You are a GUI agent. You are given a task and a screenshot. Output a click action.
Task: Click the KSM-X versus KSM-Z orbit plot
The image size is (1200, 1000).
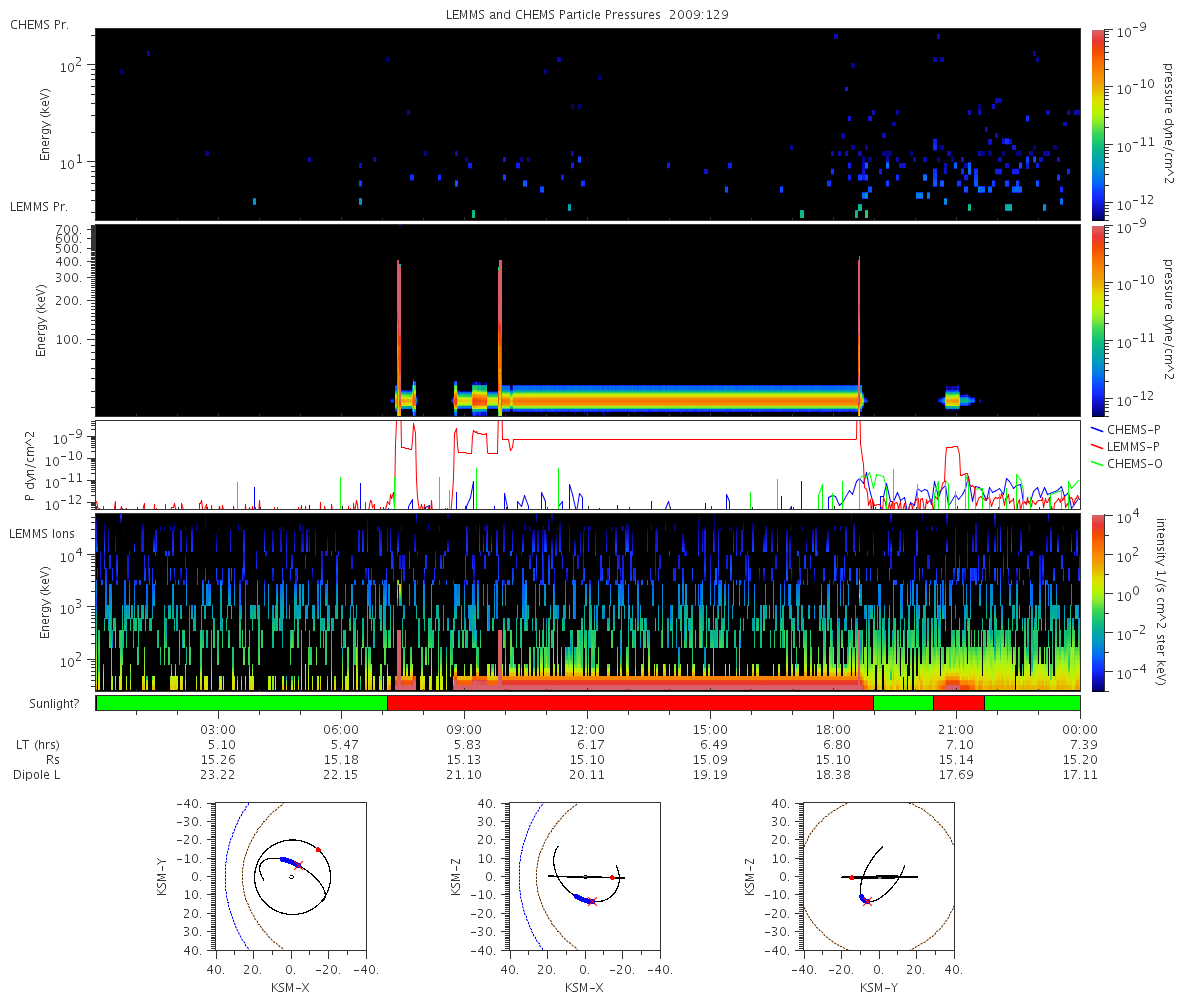pyautogui.click(x=585, y=877)
